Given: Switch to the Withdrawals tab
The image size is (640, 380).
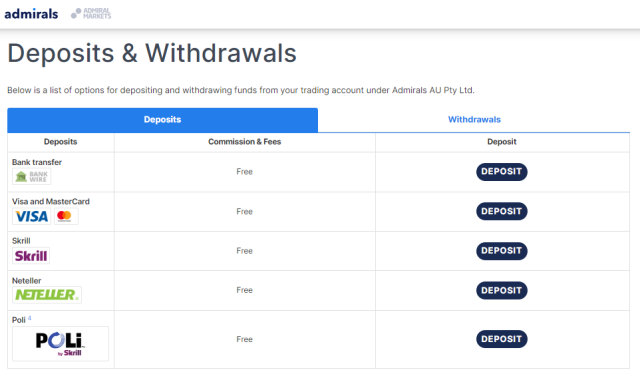Looking at the screenshot, I should (474, 120).
